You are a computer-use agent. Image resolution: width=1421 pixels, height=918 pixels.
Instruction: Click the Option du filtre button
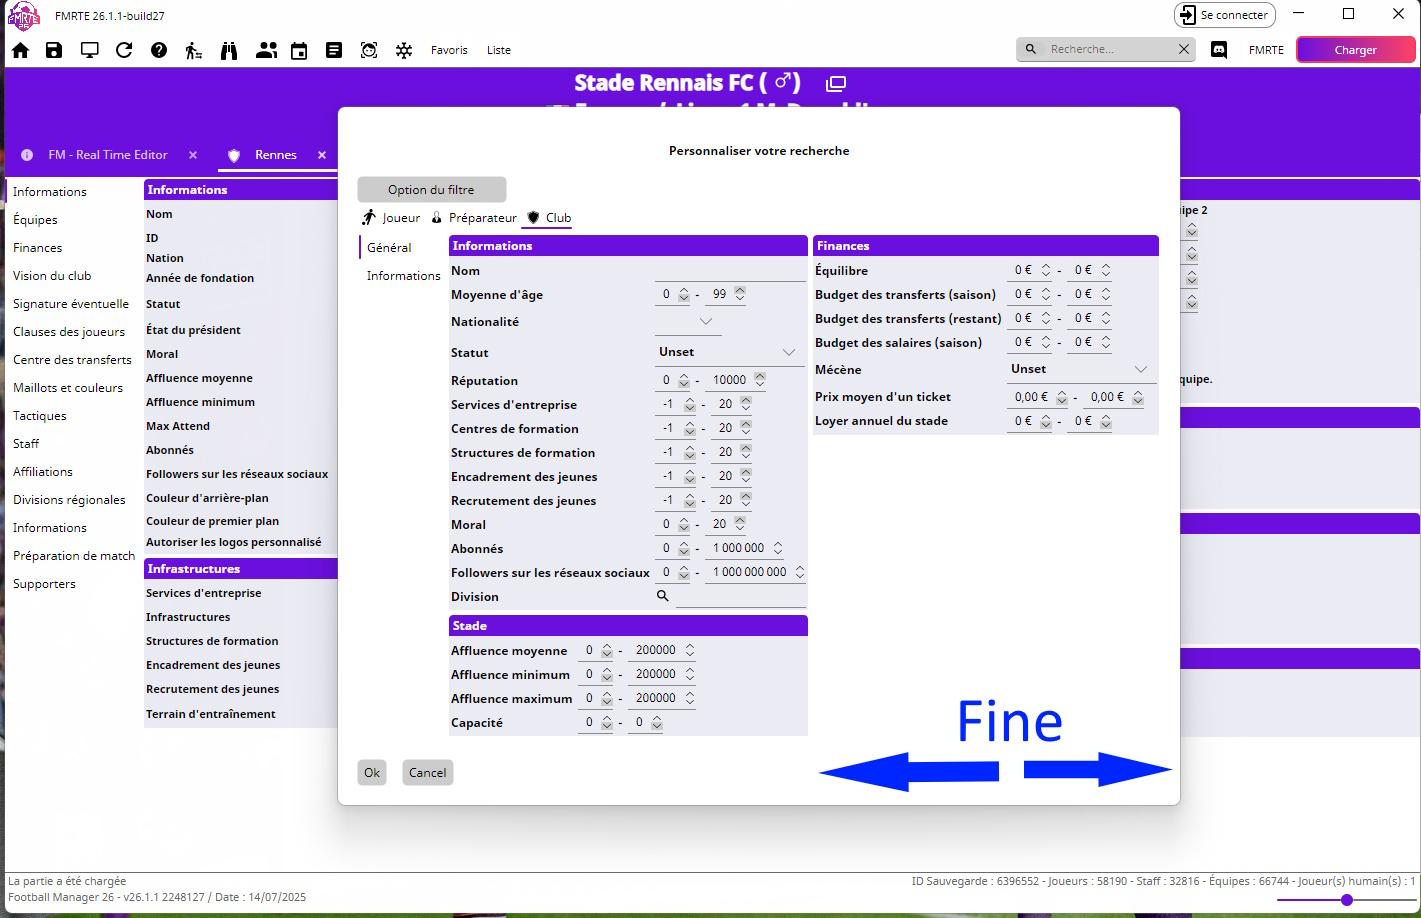(431, 190)
